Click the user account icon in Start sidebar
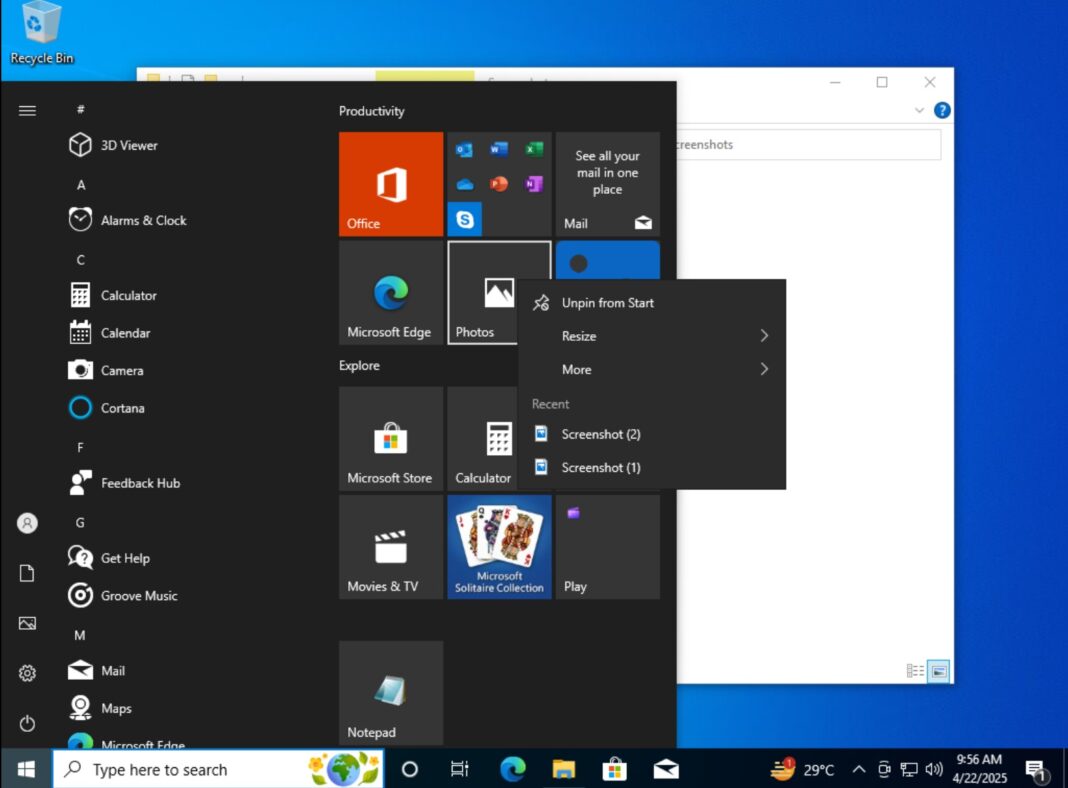The image size is (1068, 788). click(26, 522)
